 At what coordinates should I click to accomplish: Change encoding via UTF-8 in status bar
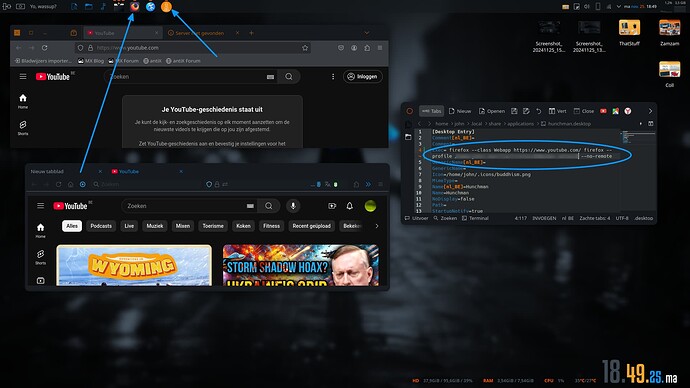click(622, 218)
